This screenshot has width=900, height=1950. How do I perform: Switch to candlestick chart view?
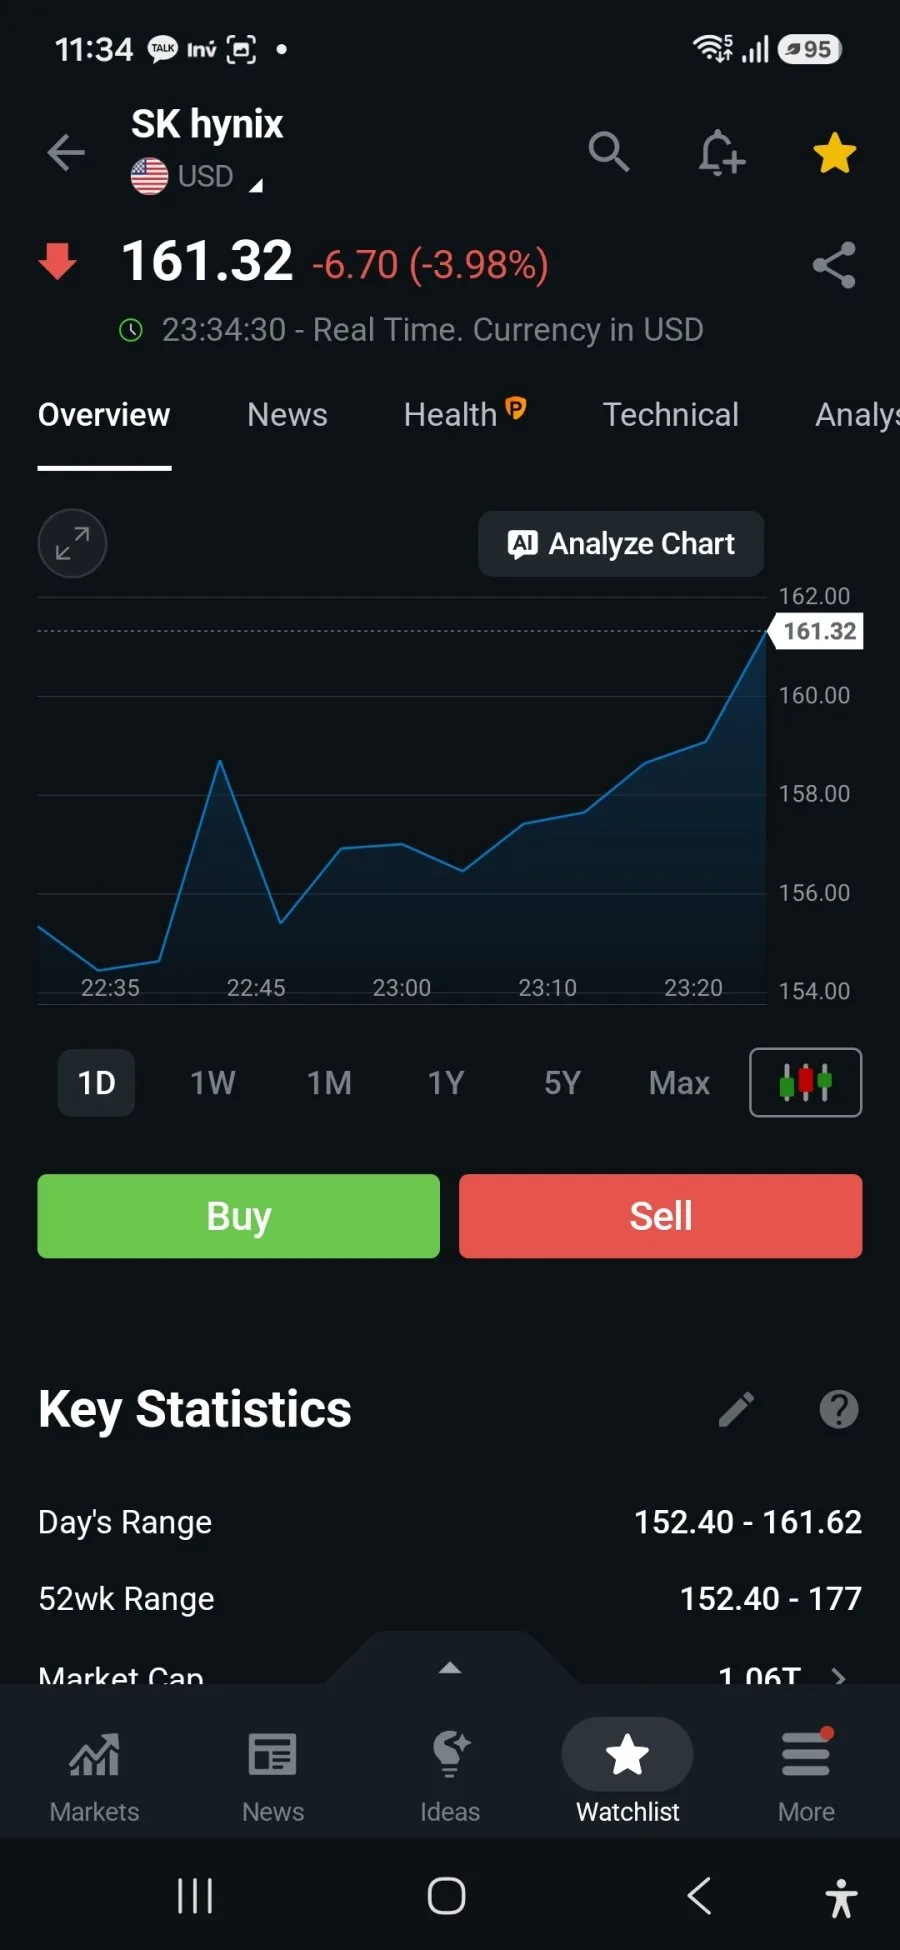click(x=805, y=1082)
